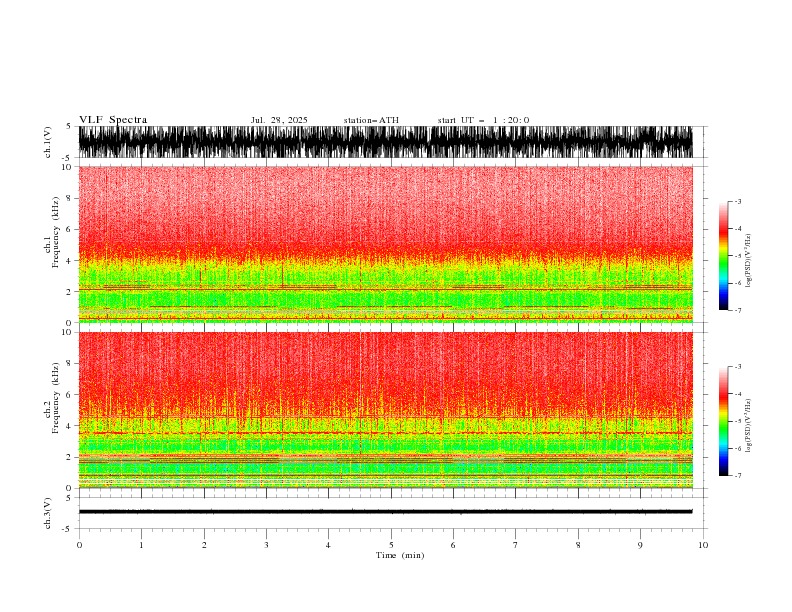Click the "ch.3(V)" waveform axis label
Viewport: 792px width, 612px height.
pyautogui.click(x=48, y=513)
